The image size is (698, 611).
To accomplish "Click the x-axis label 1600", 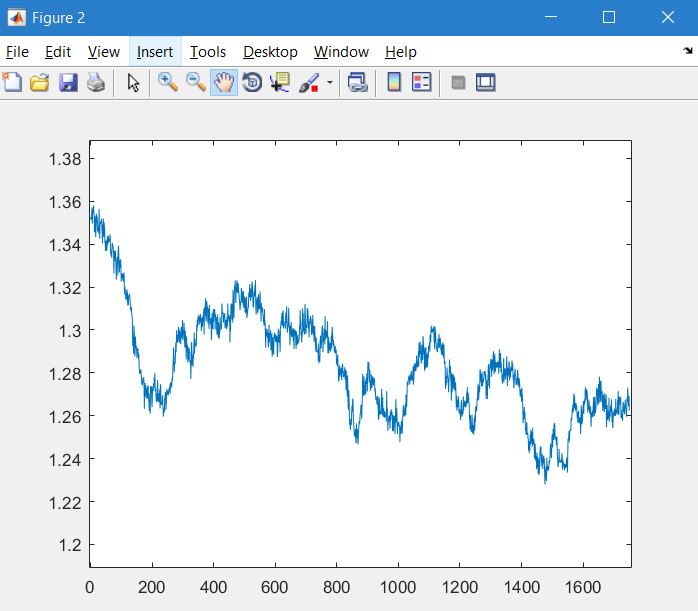I will point(583,587).
